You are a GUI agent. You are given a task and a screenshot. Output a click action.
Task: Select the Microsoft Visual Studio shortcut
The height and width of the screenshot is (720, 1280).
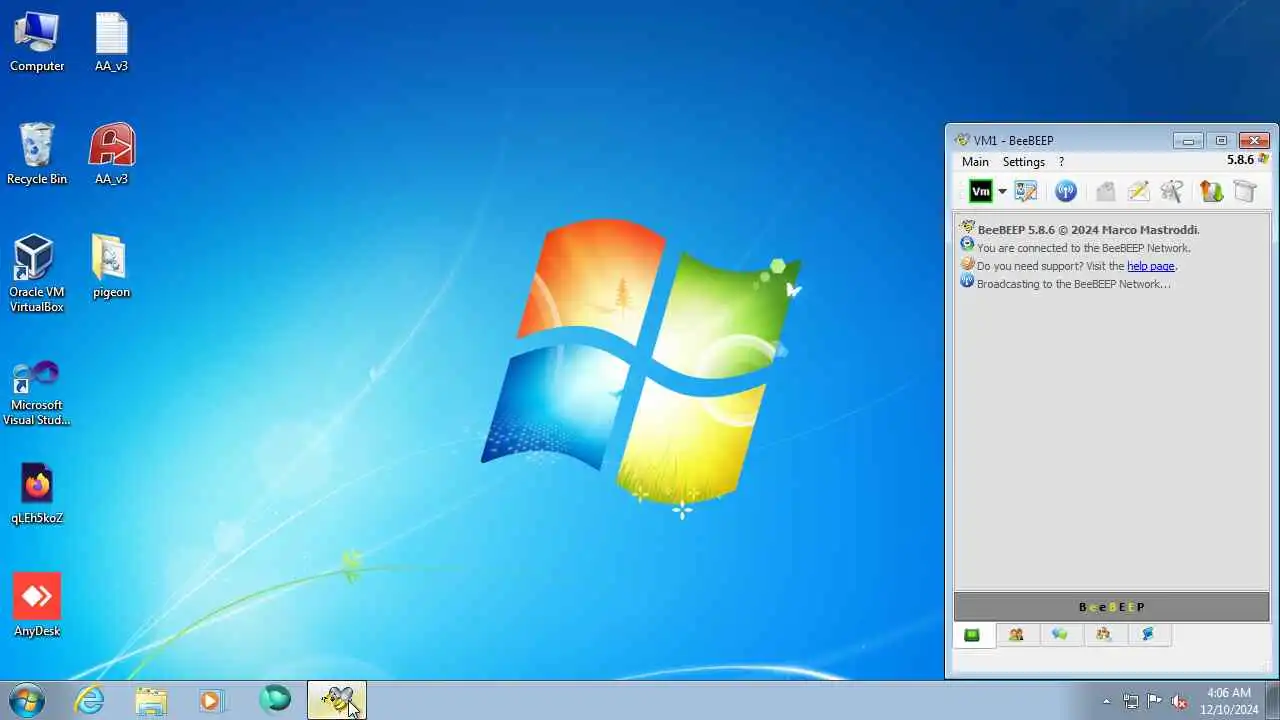tap(37, 393)
